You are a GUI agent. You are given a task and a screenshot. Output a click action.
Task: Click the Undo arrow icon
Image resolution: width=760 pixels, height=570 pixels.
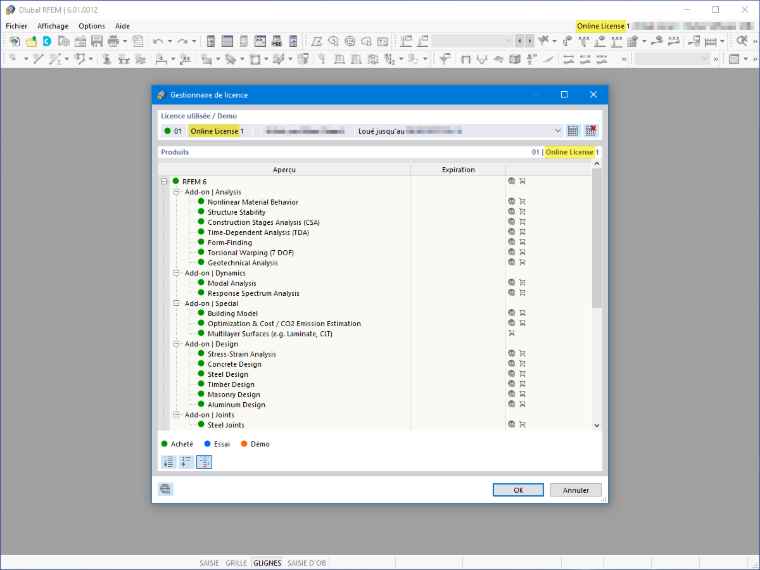click(x=158, y=41)
